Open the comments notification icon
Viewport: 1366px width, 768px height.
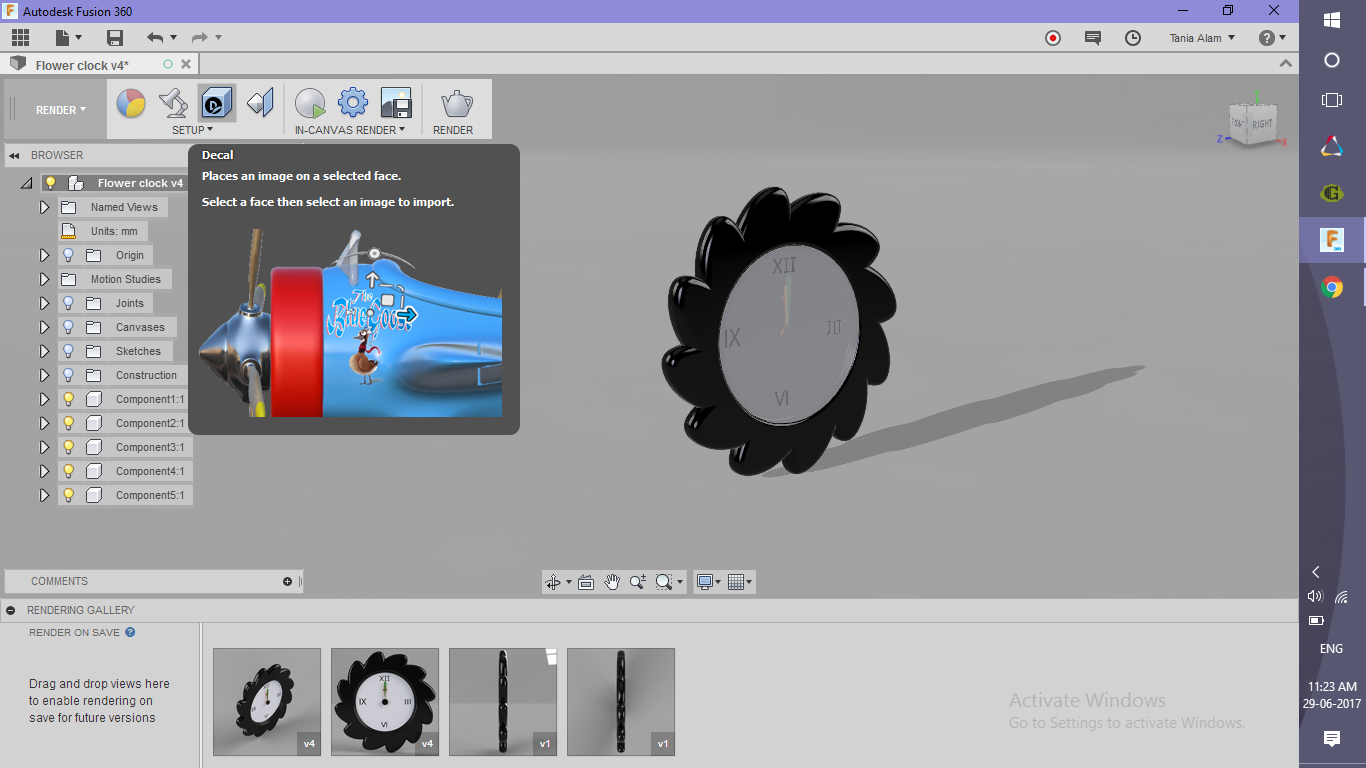tap(1093, 38)
